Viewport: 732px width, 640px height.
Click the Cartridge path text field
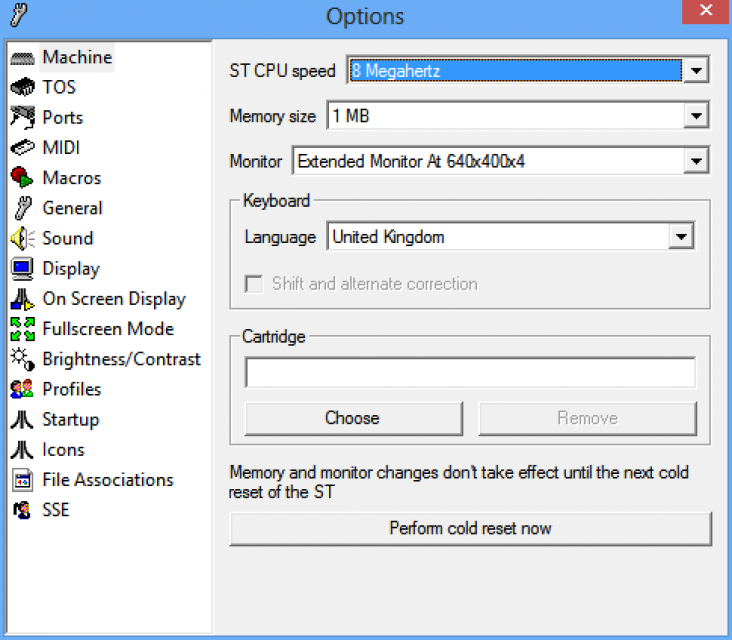(x=471, y=373)
